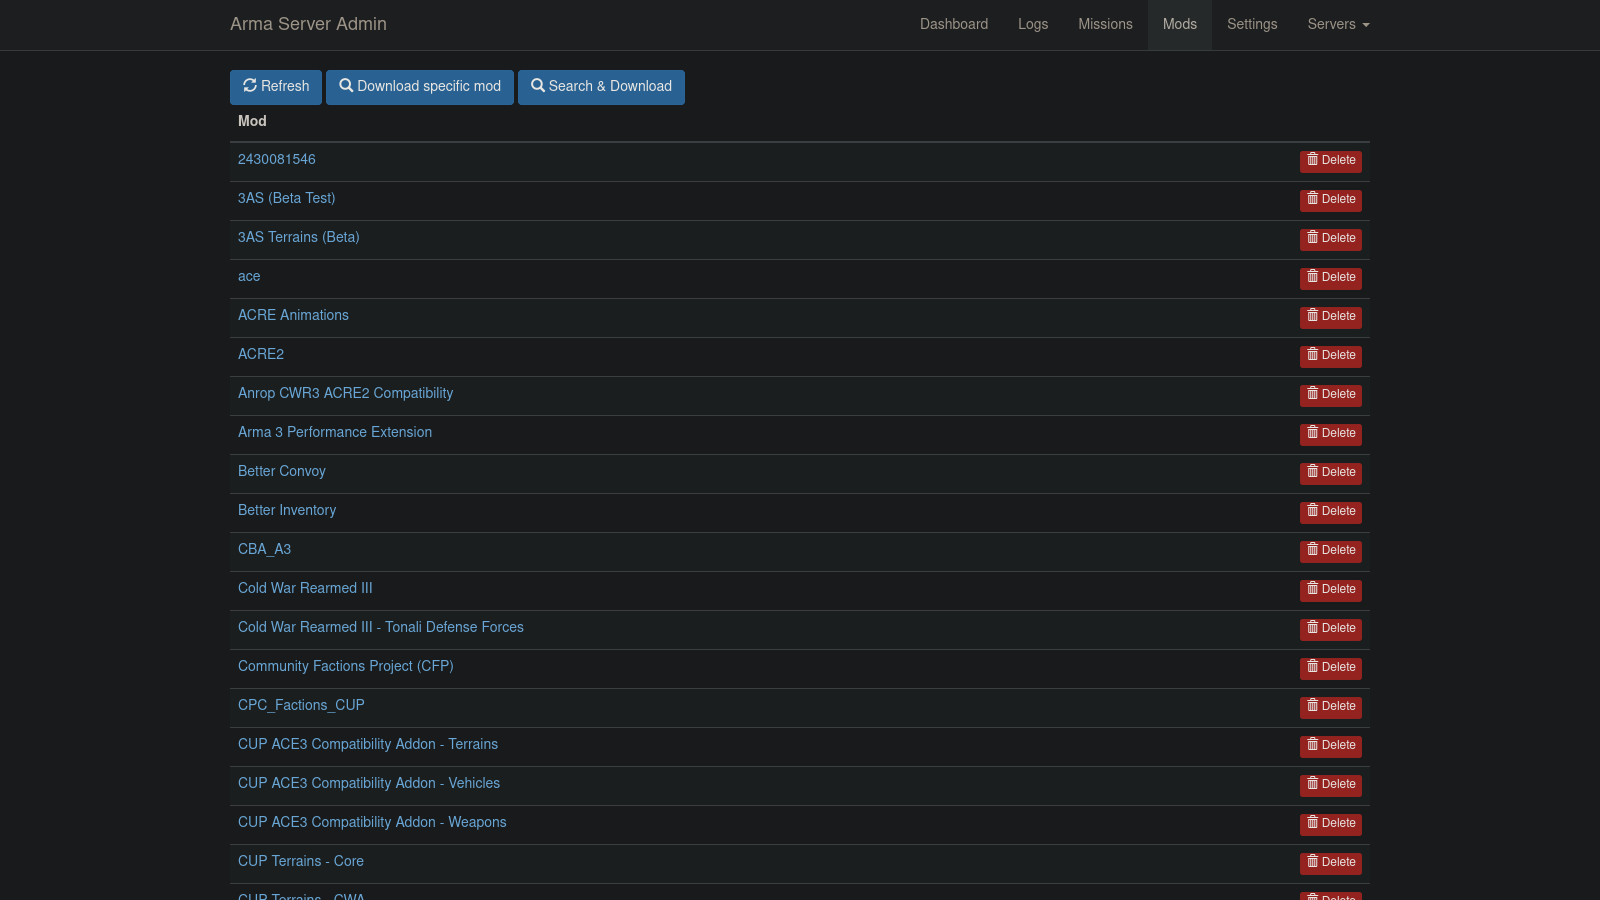1600x900 pixels.
Task: Open CUP ACE3 Compatibility Addon - Vehicles link
Action: [369, 783]
